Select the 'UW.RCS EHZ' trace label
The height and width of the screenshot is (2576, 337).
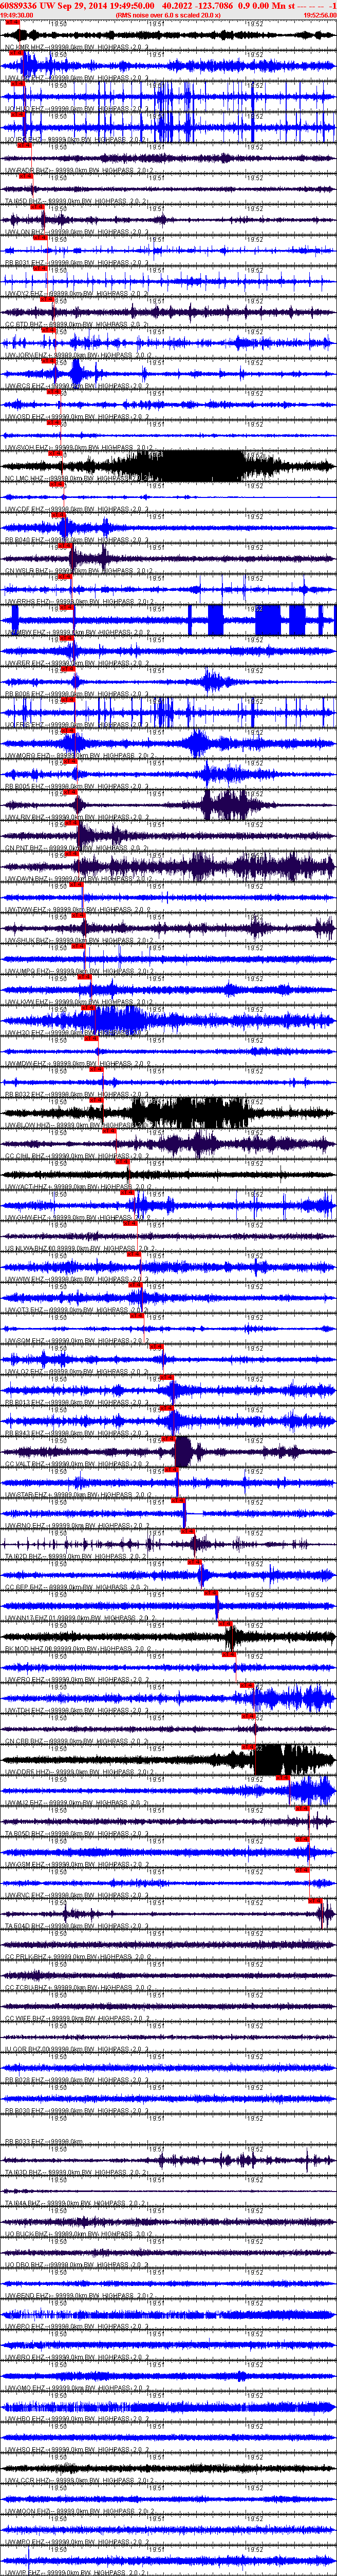coord(24,386)
